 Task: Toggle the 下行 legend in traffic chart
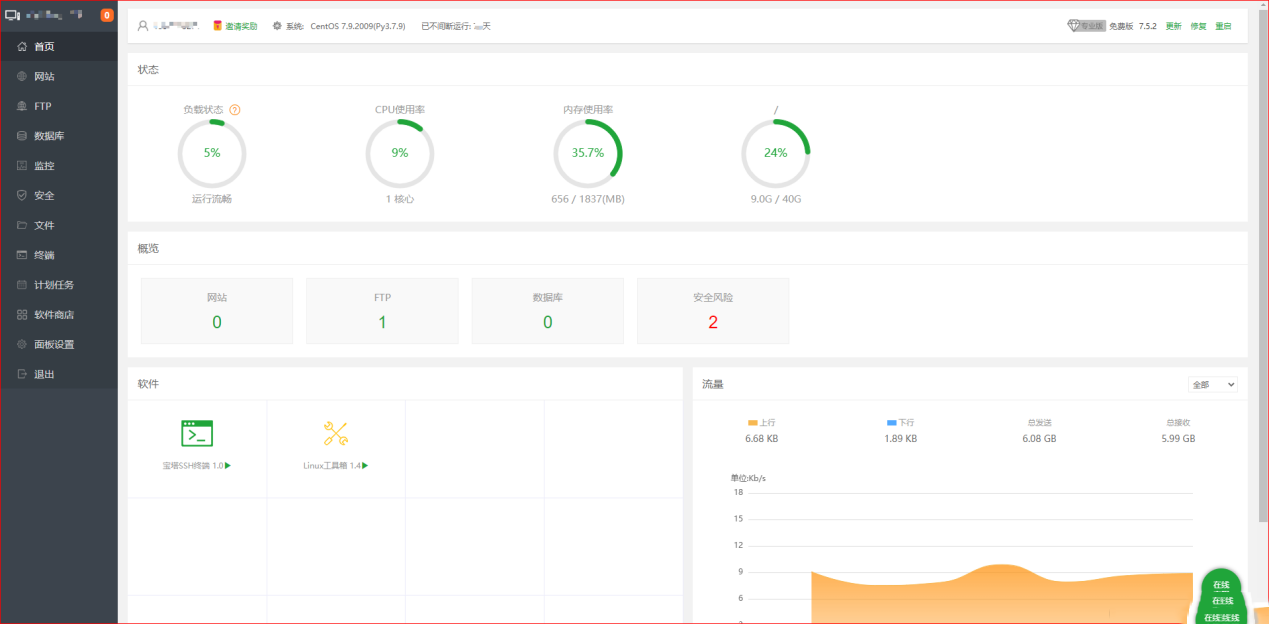900,423
